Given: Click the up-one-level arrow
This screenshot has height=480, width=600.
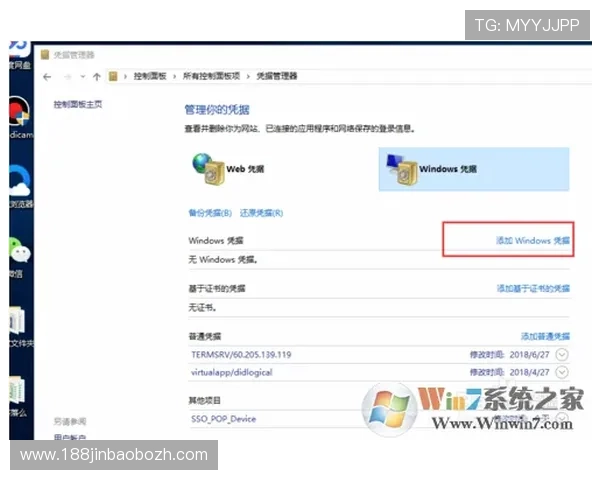Looking at the screenshot, I should (96, 77).
